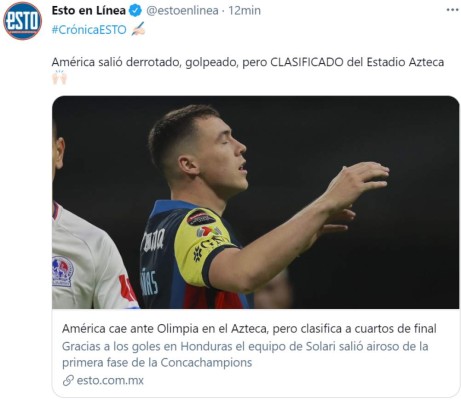Click the link chain icon
The height and width of the screenshot is (400, 461).
(x=68, y=380)
